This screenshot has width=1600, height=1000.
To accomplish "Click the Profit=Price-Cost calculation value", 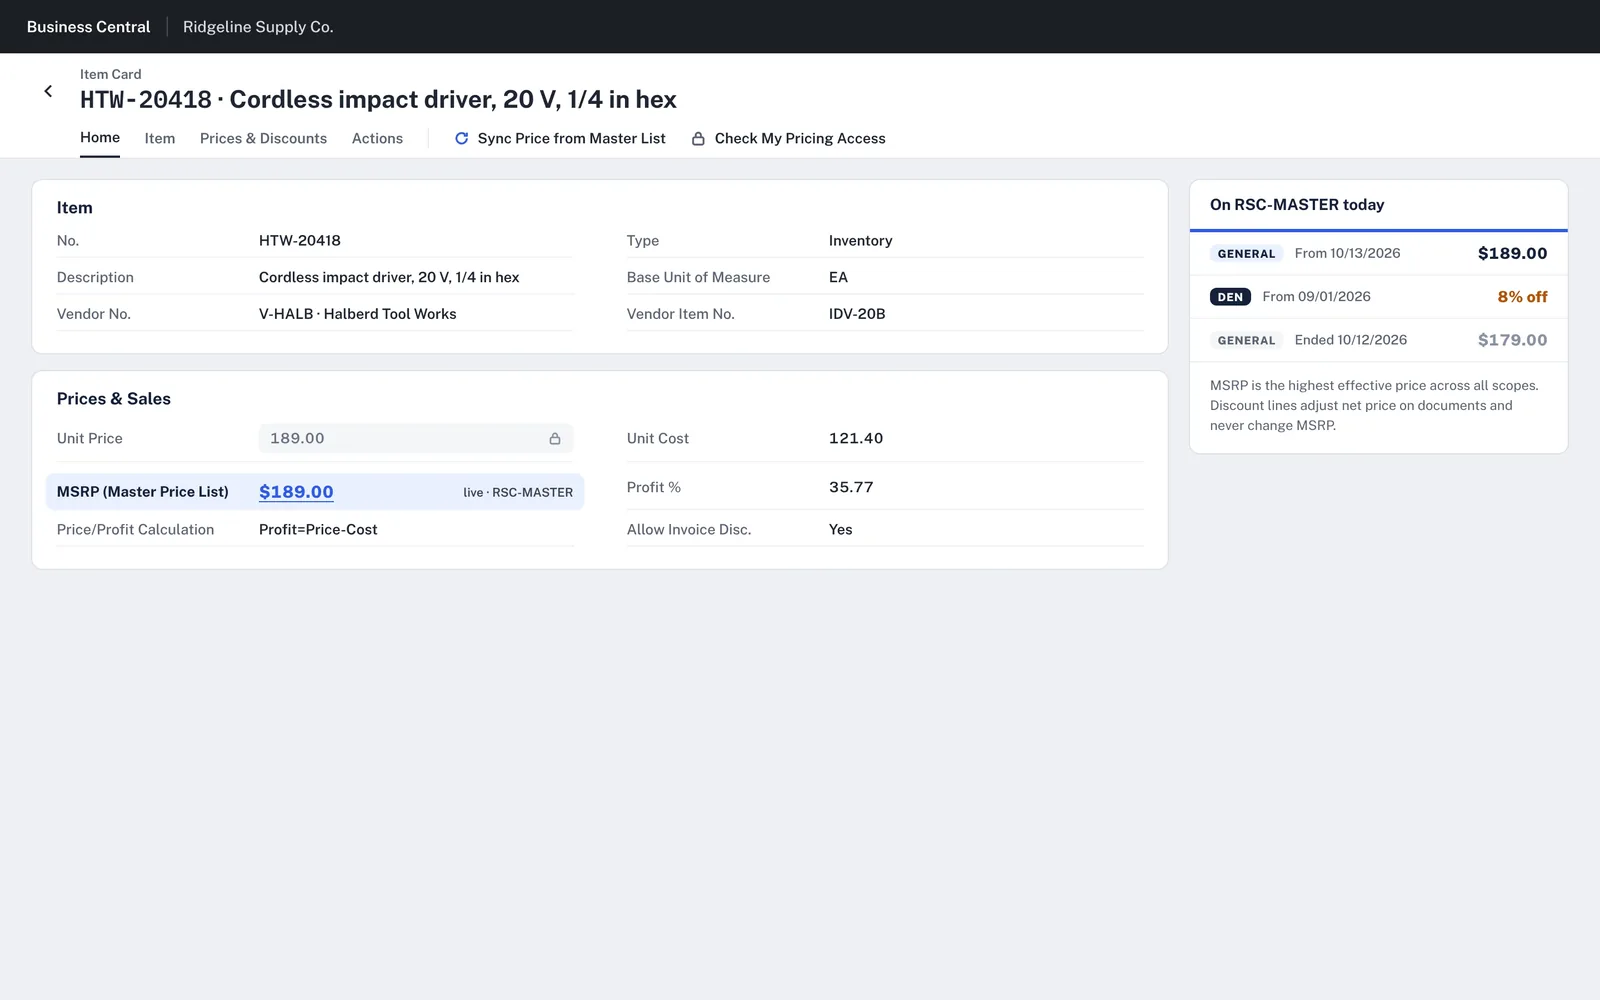I will [318, 530].
